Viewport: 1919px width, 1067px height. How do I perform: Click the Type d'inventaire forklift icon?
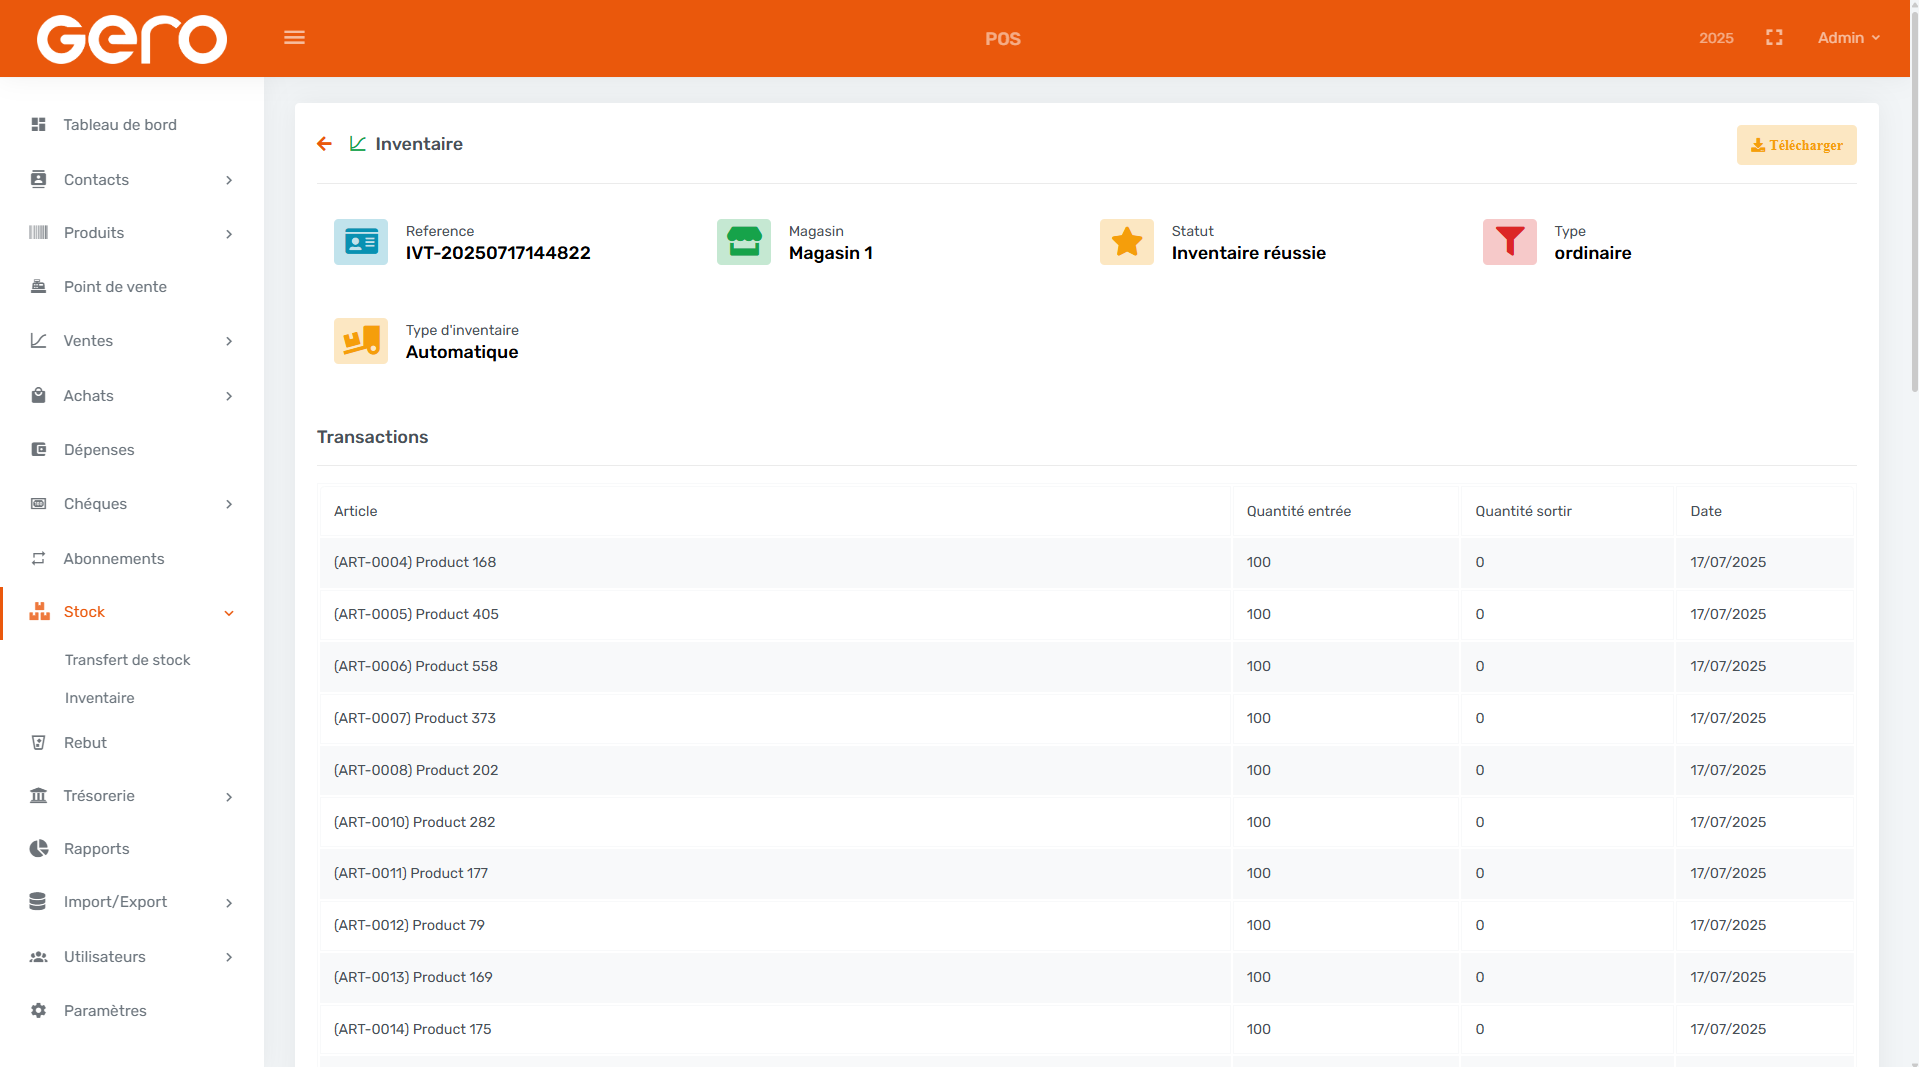(x=360, y=341)
